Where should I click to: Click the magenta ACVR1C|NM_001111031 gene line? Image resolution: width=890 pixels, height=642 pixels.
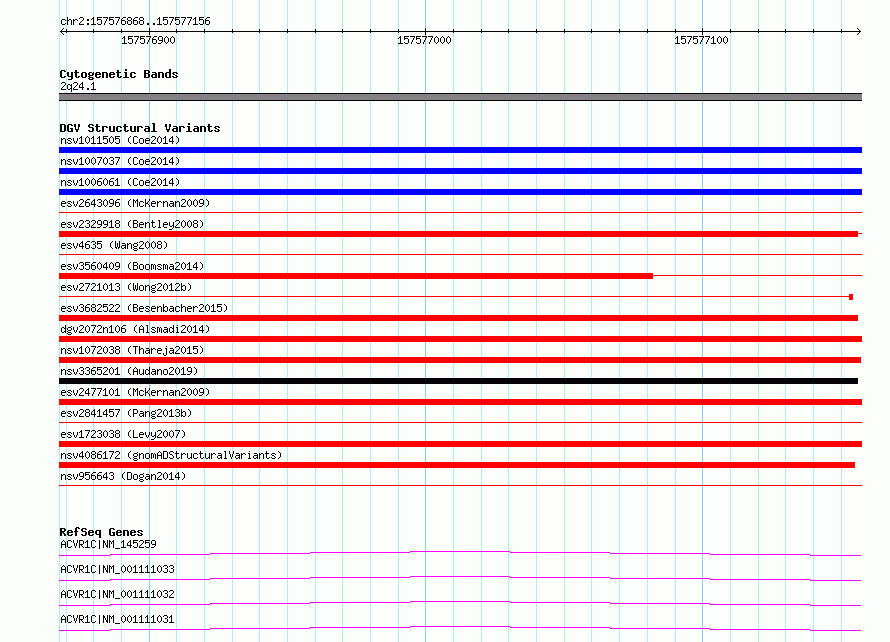pyautogui.click(x=460, y=628)
